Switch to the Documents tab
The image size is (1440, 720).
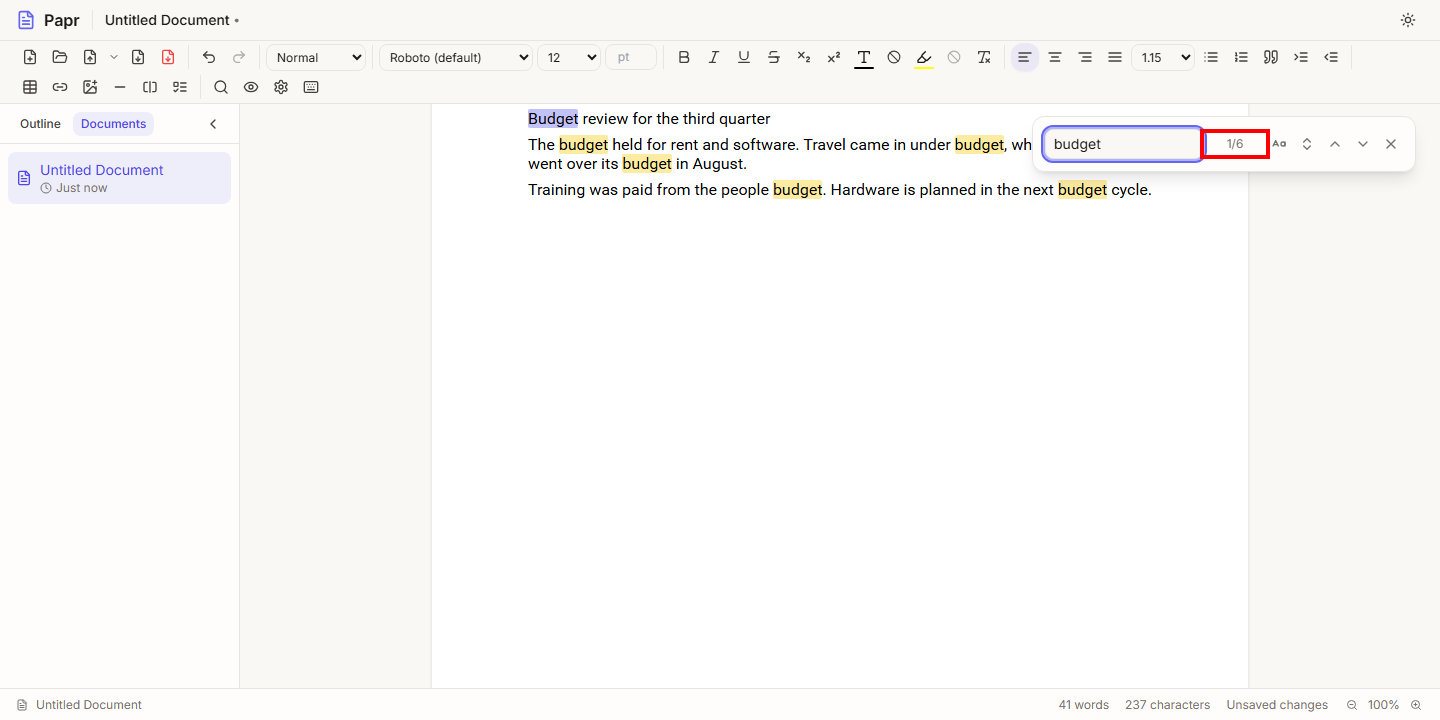coord(113,124)
